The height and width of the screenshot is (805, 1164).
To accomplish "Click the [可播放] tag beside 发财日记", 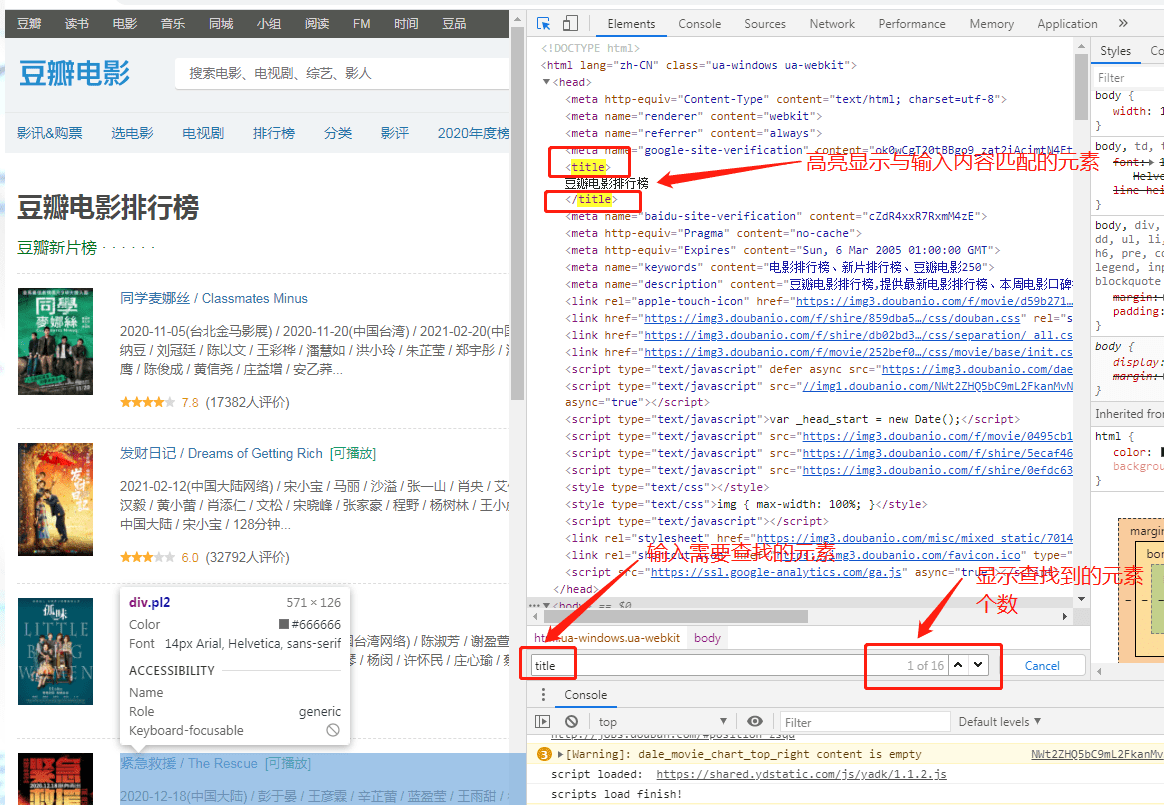I will tap(353, 453).
